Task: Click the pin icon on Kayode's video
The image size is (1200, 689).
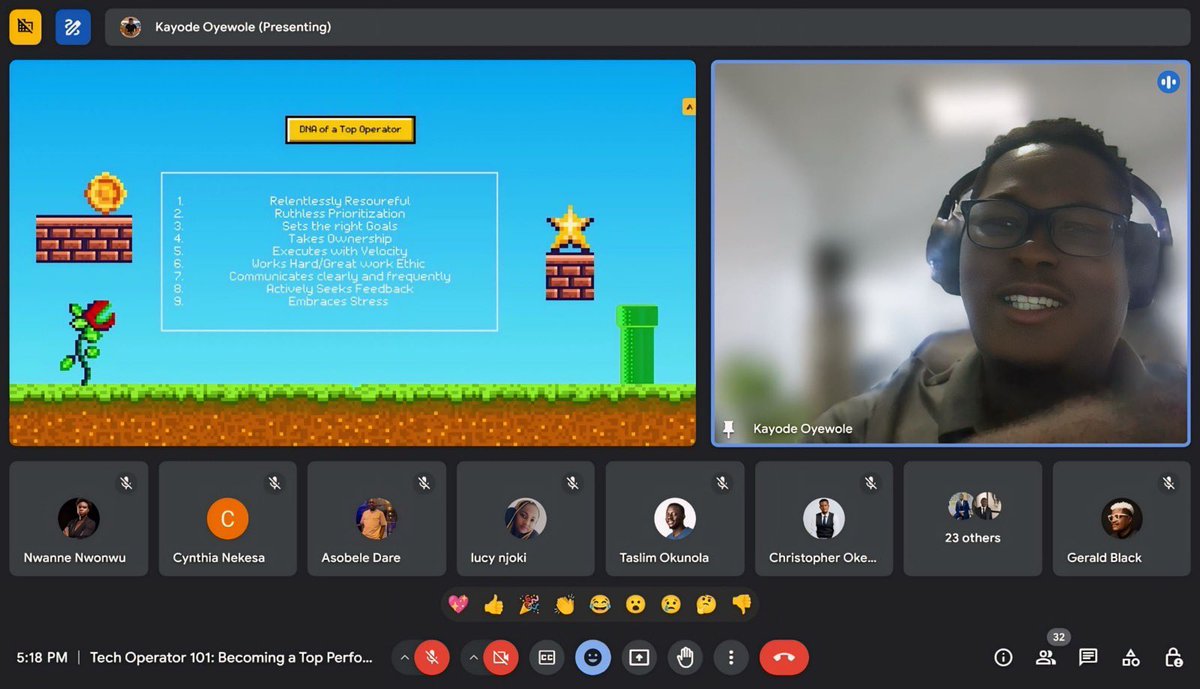Action: coord(729,429)
